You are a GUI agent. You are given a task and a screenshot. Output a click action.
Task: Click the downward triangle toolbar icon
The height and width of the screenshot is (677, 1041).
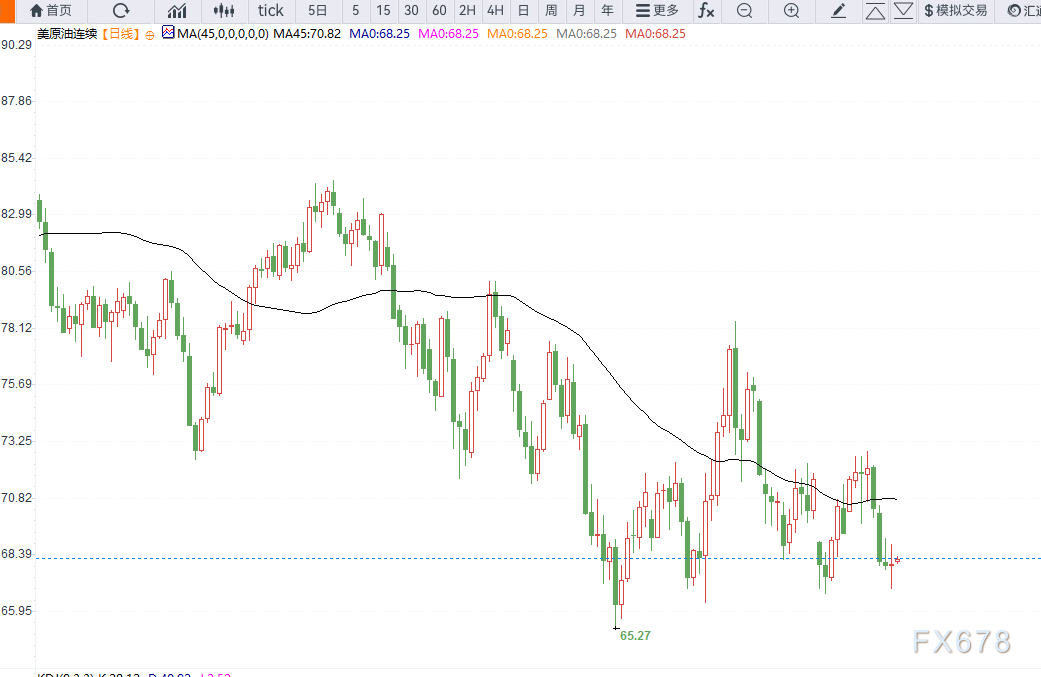pos(904,11)
